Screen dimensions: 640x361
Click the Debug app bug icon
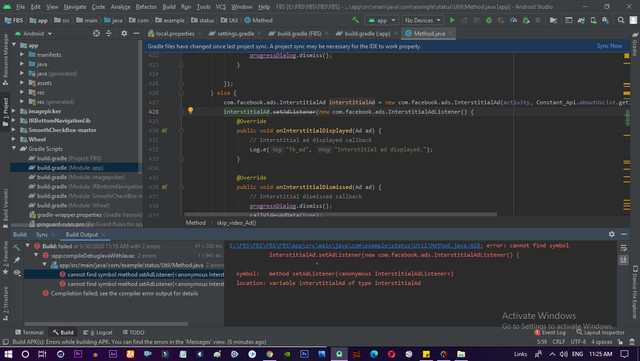(489, 20)
